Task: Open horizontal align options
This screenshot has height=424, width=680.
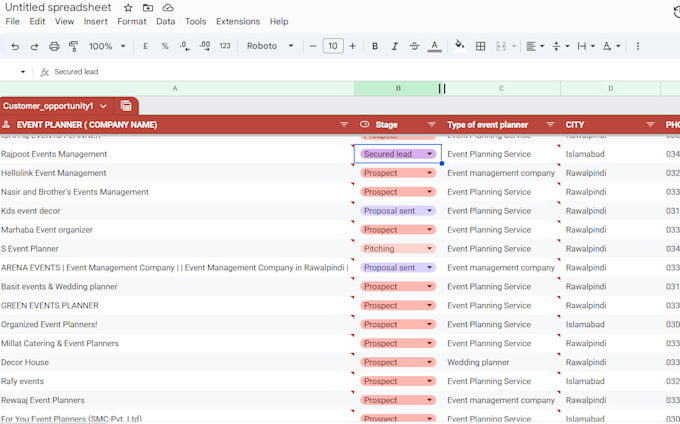Action: point(535,46)
